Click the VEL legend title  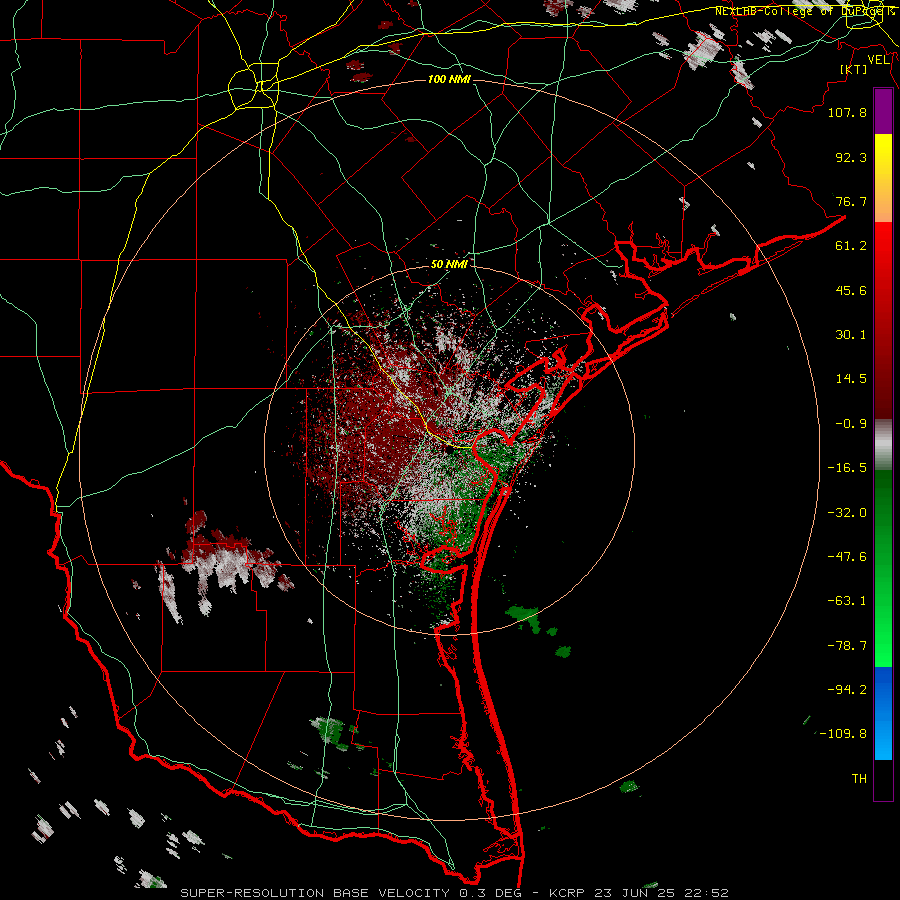(x=878, y=60)
